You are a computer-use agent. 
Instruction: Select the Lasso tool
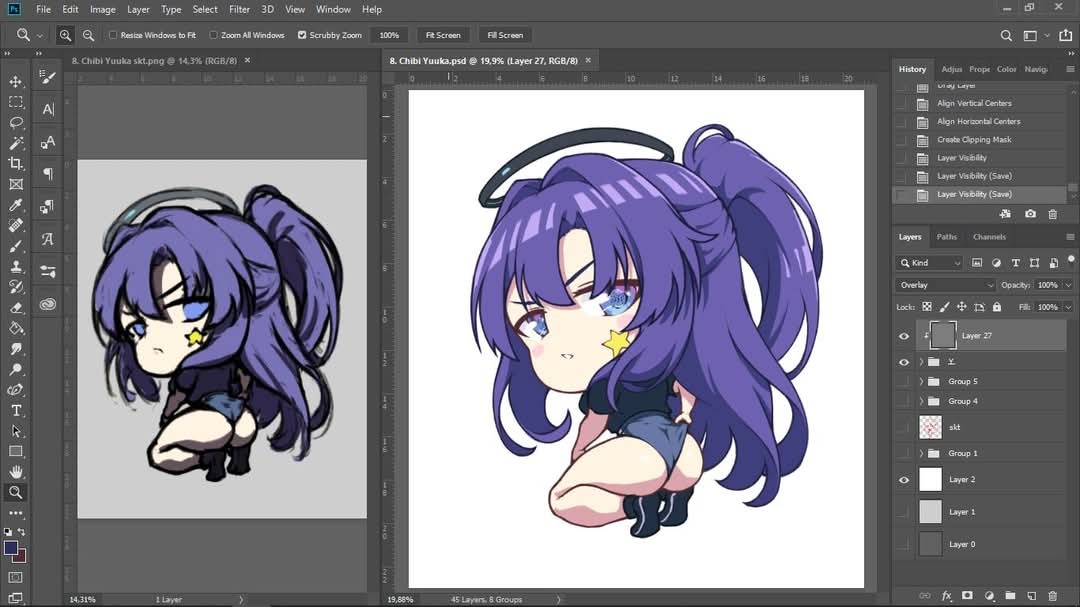[16, 123]
